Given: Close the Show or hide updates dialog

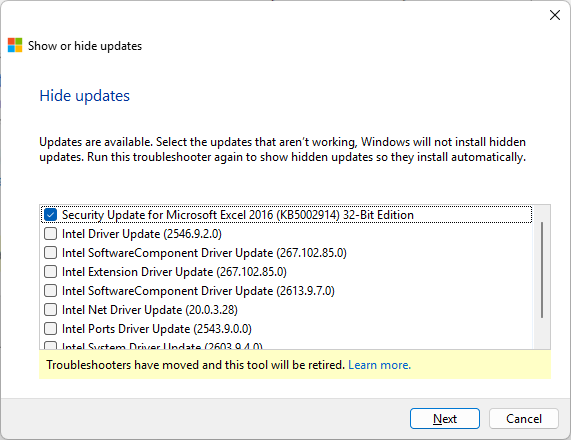Looking at the screenshot, I should pos(555,15).
